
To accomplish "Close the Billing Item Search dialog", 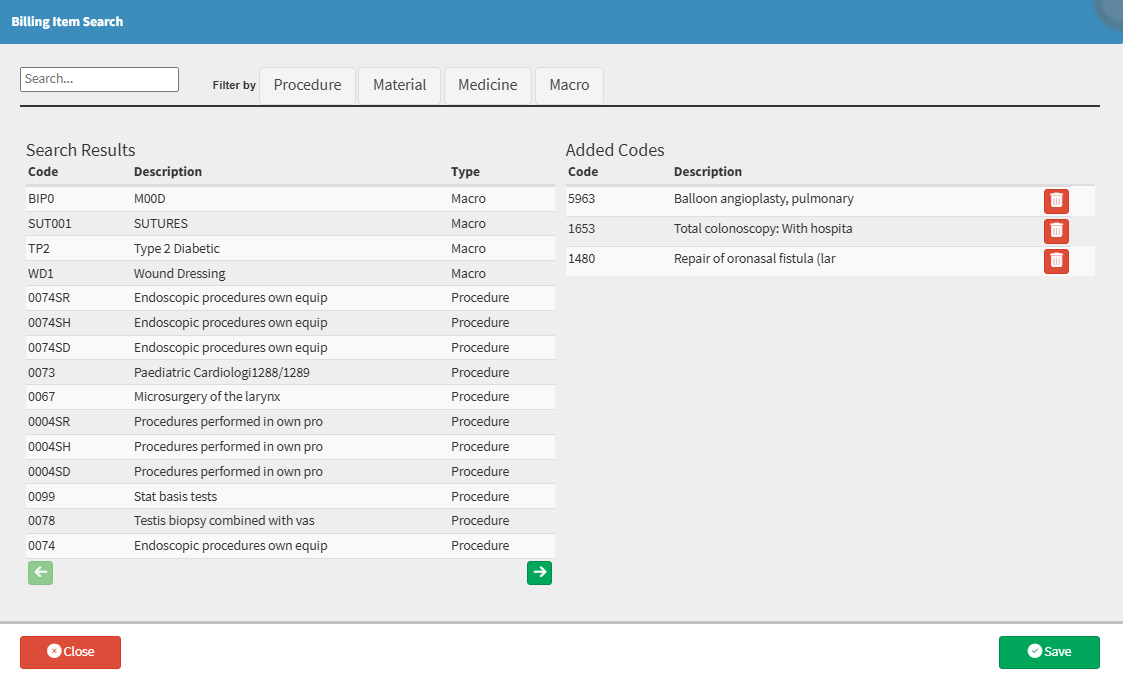I will pos(70,652).
